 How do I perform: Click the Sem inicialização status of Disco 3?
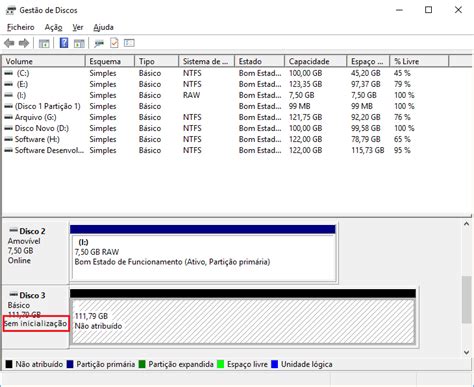point(36,323)
